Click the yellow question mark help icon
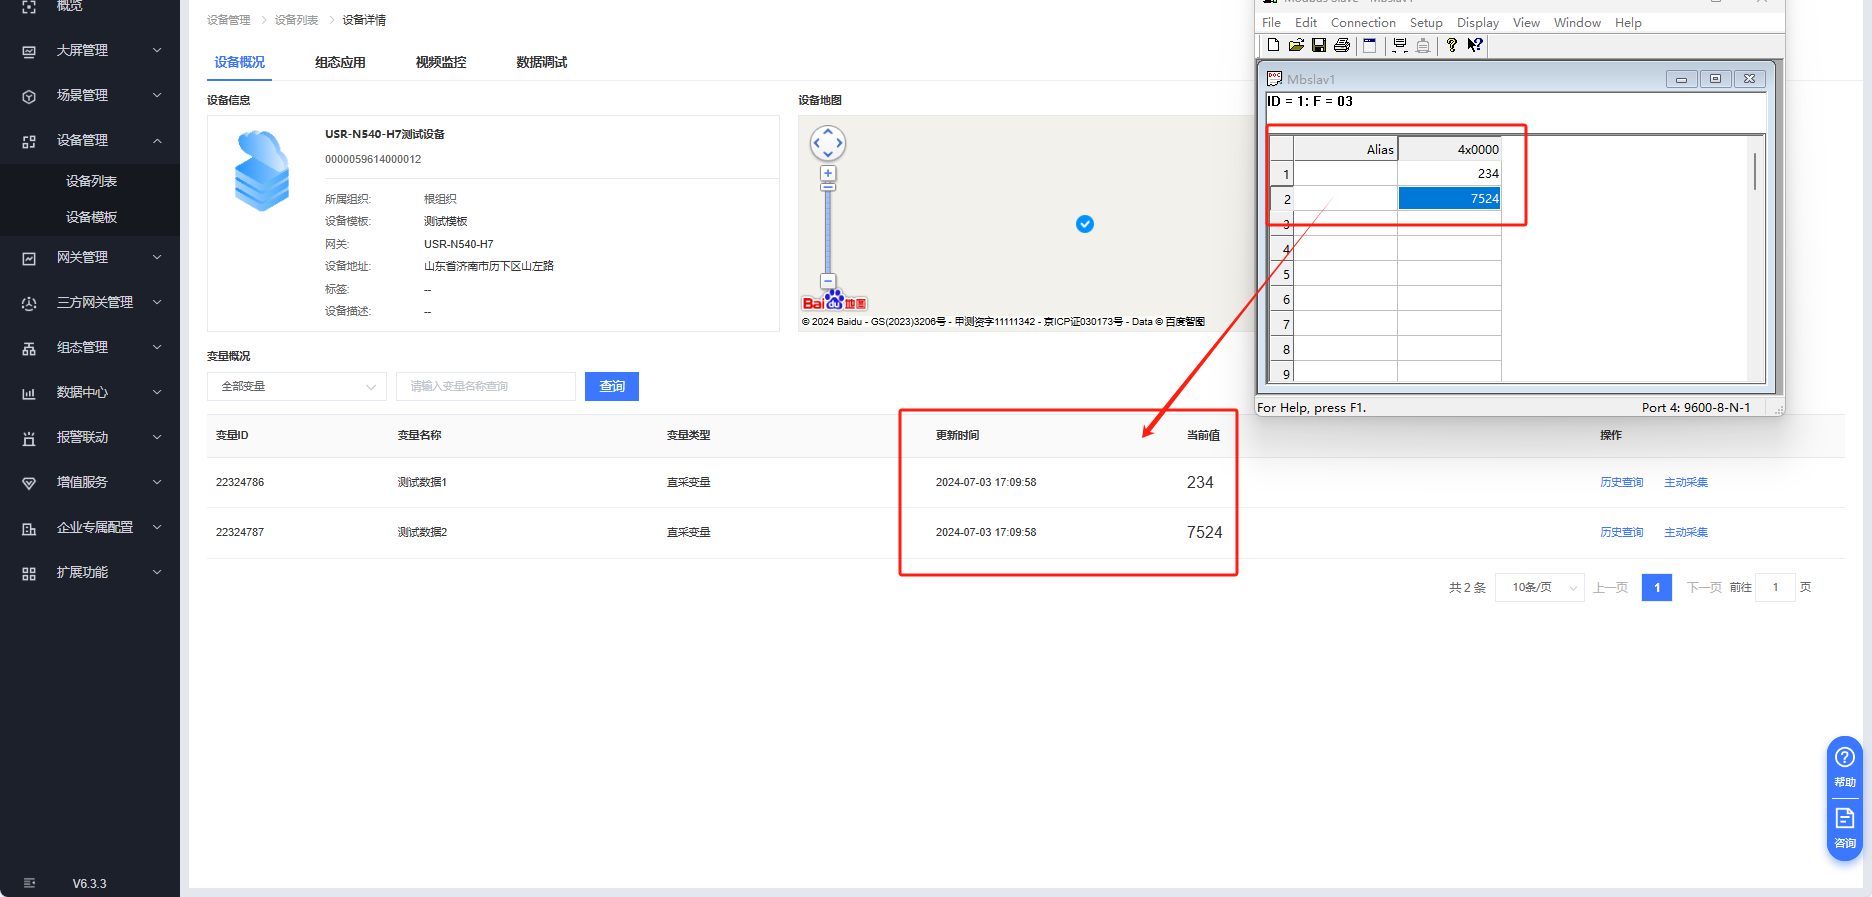Image resolution: width=1872 pixels, height=897 pixels. 1452,45
